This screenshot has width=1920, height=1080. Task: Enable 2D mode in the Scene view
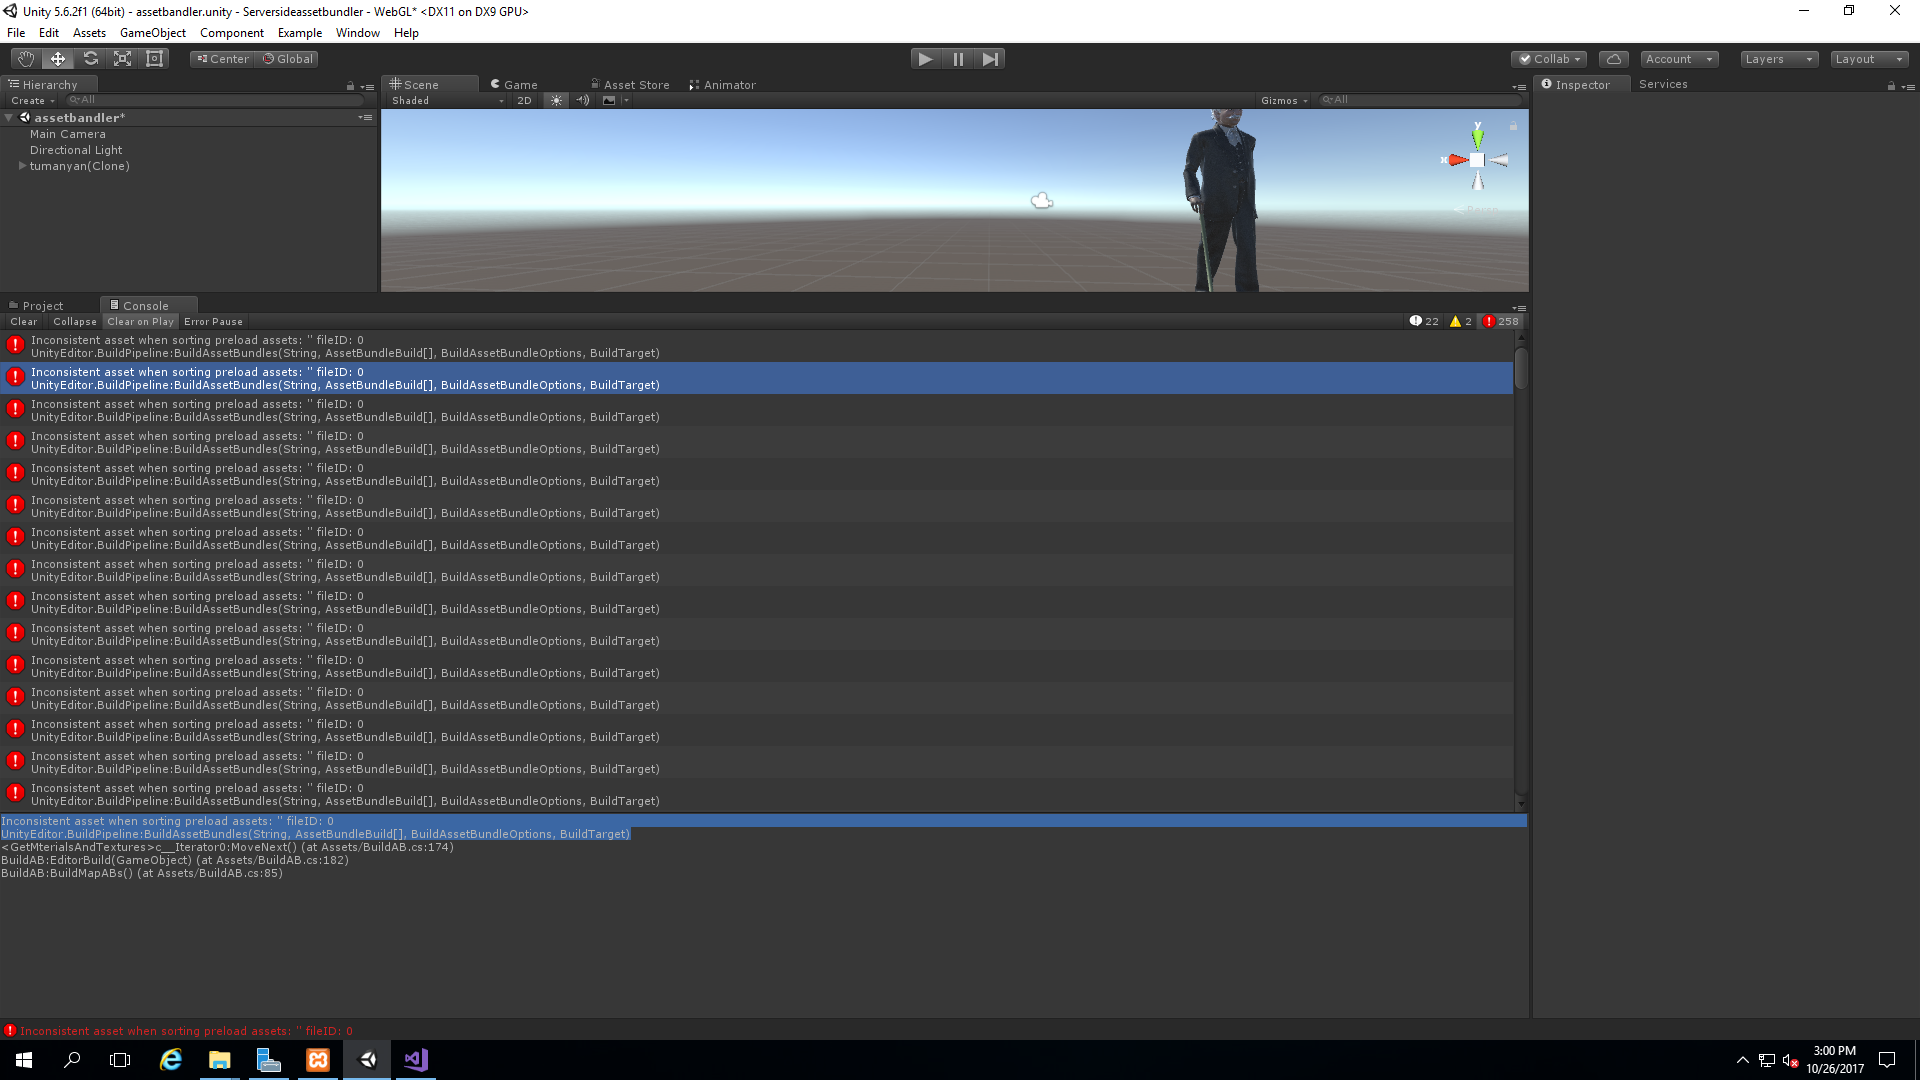click(x=524, y=100)
